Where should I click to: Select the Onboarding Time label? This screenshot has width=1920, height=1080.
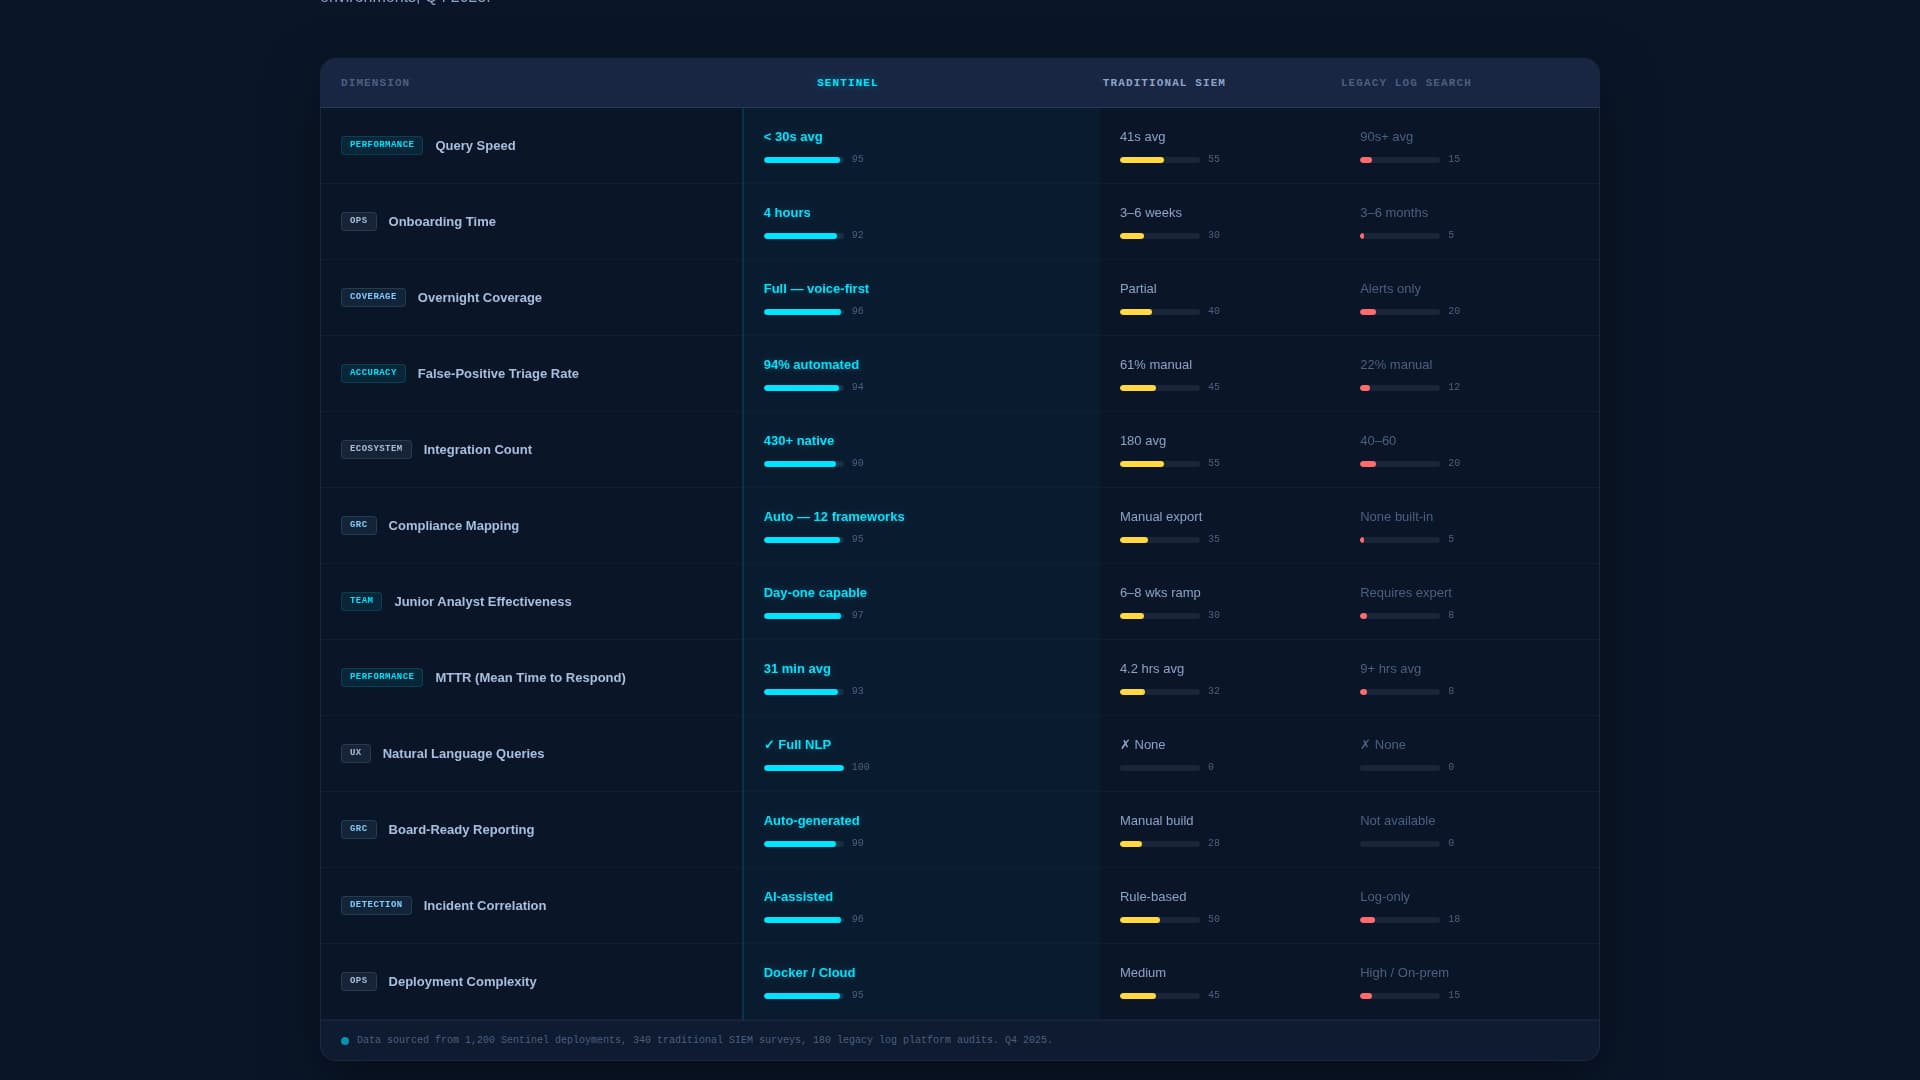(x=442, y=222)
